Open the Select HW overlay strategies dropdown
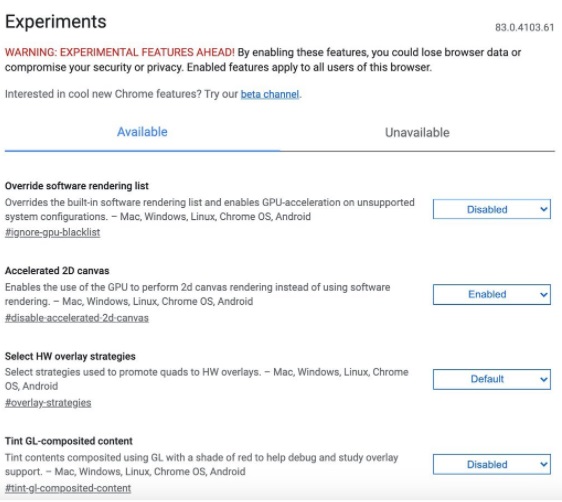 click(491, 379)
